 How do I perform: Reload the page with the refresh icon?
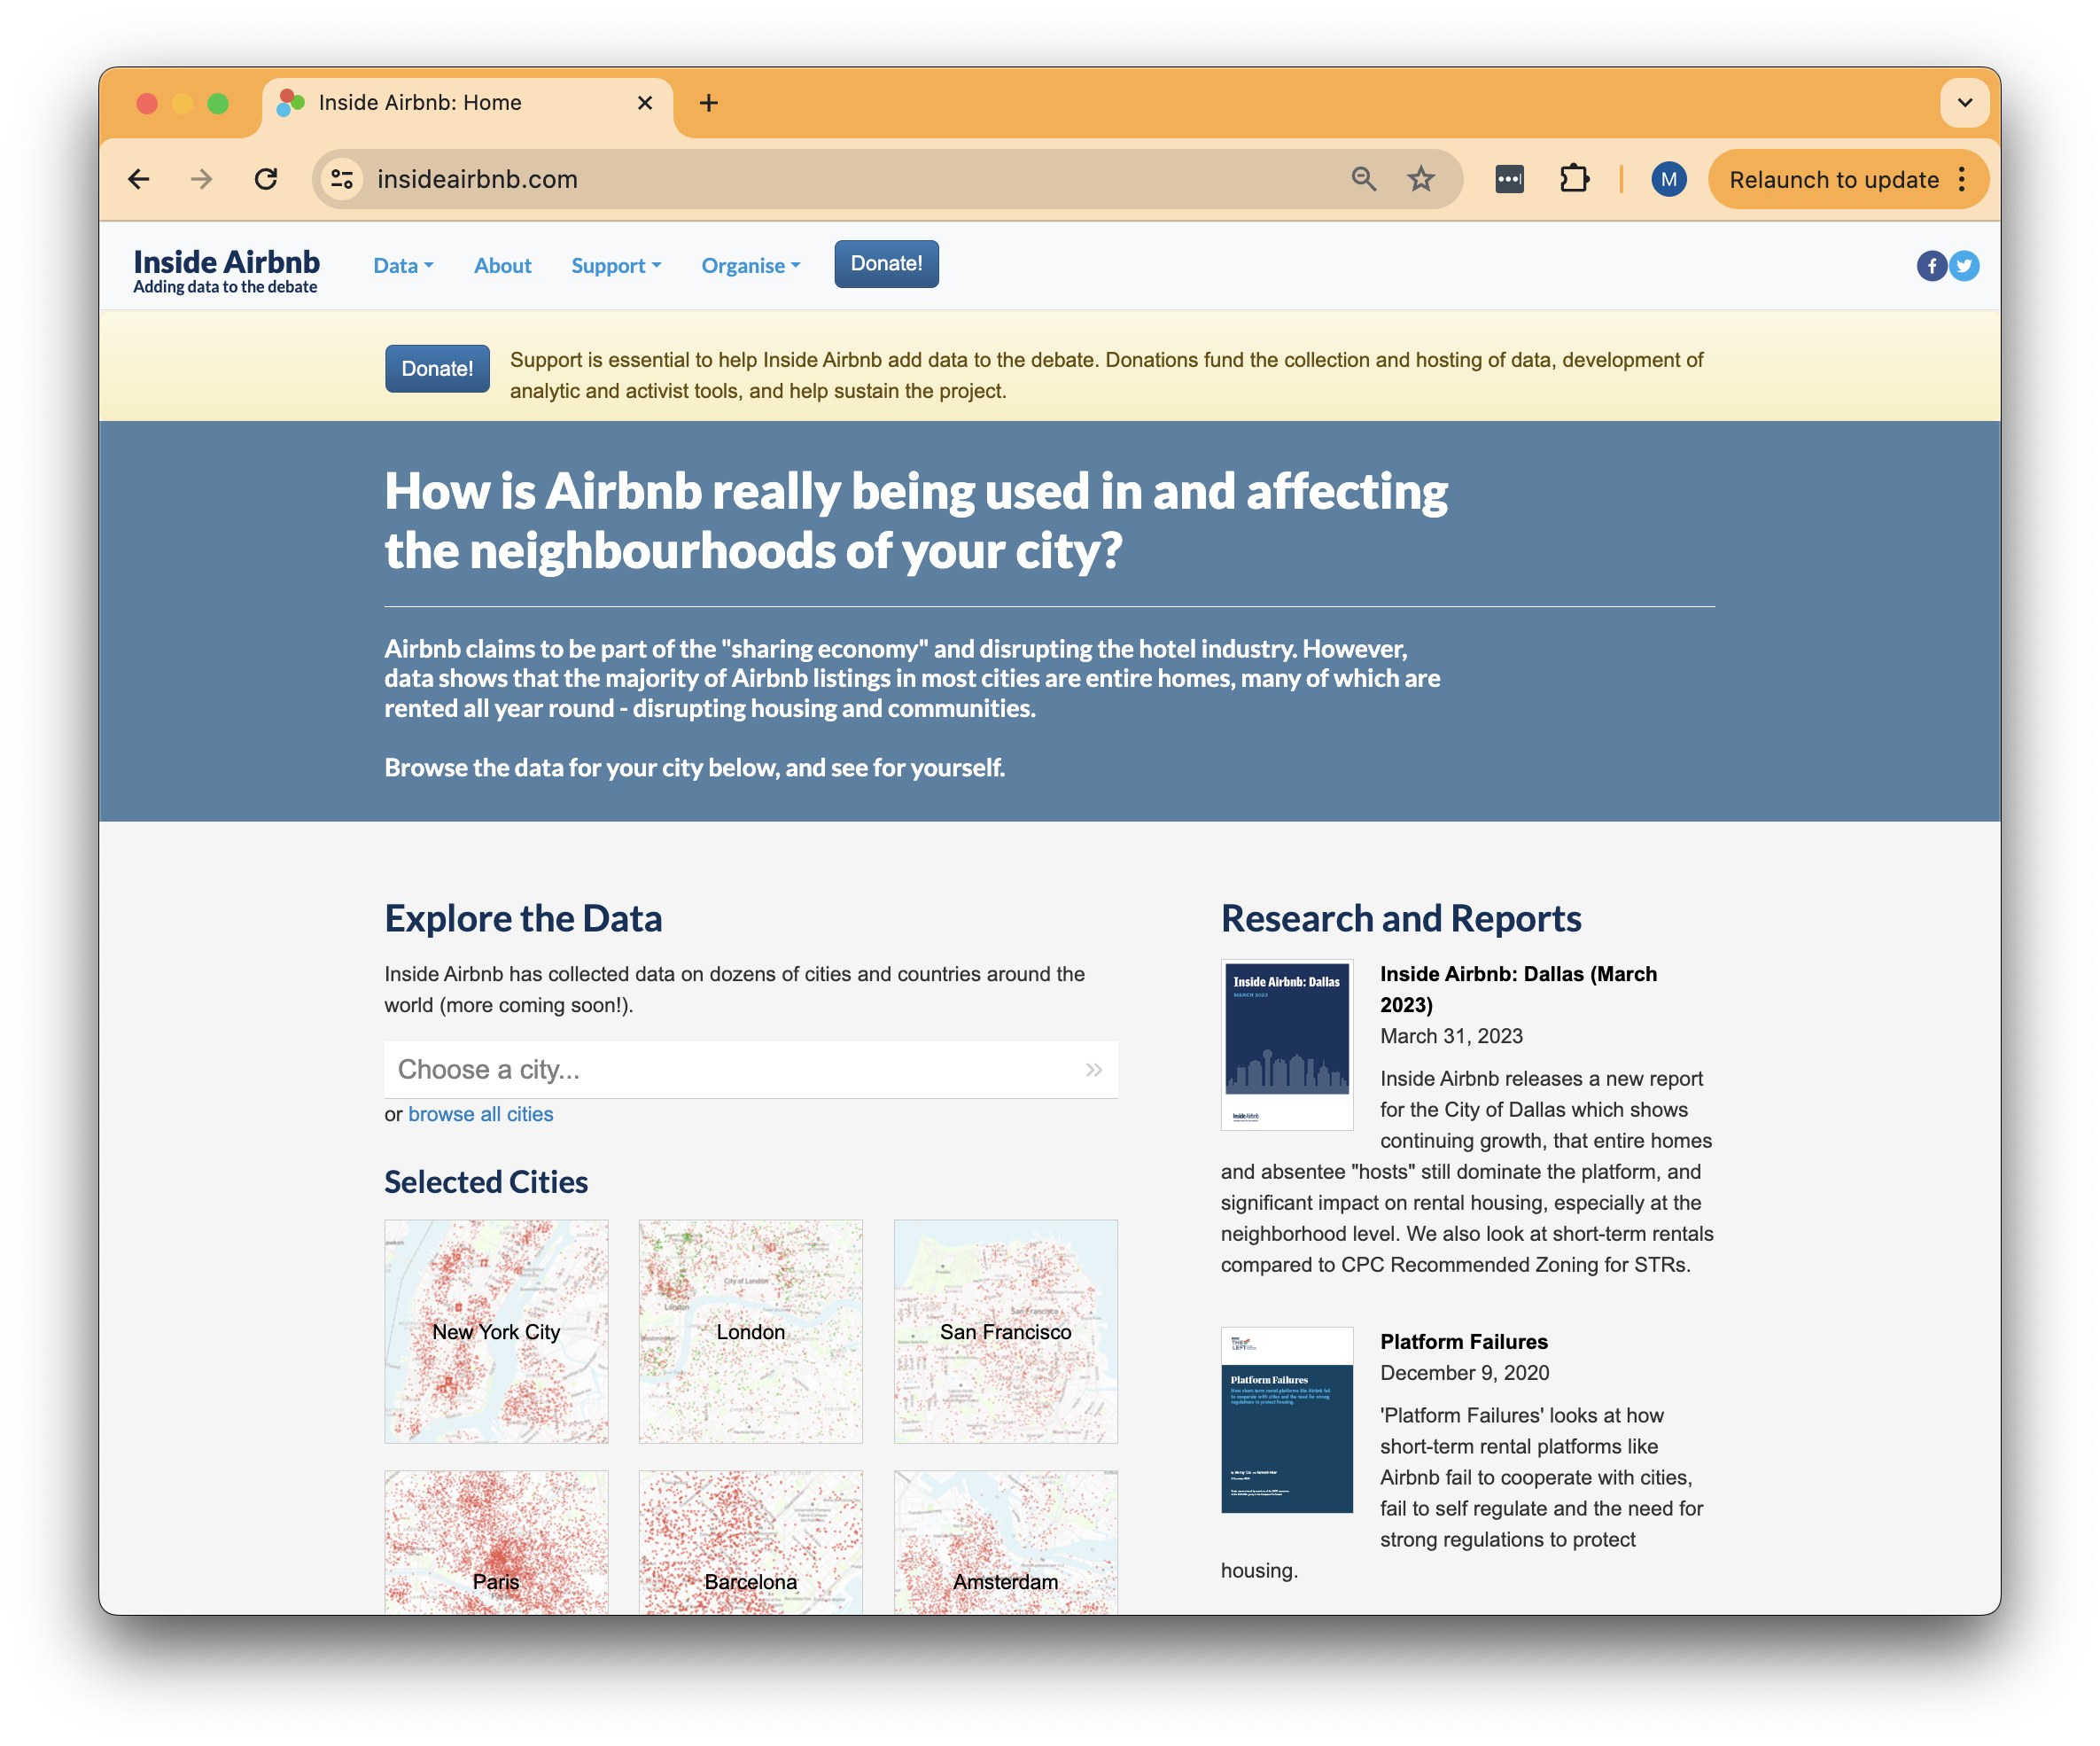[x=266, y=179]
